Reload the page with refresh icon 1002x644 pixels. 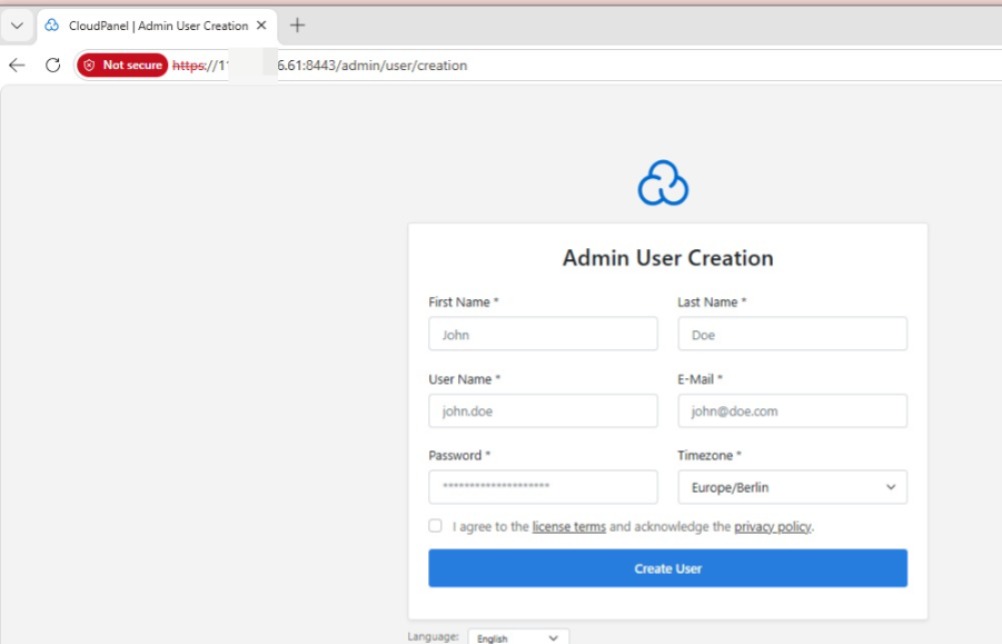tap(53, 65)
